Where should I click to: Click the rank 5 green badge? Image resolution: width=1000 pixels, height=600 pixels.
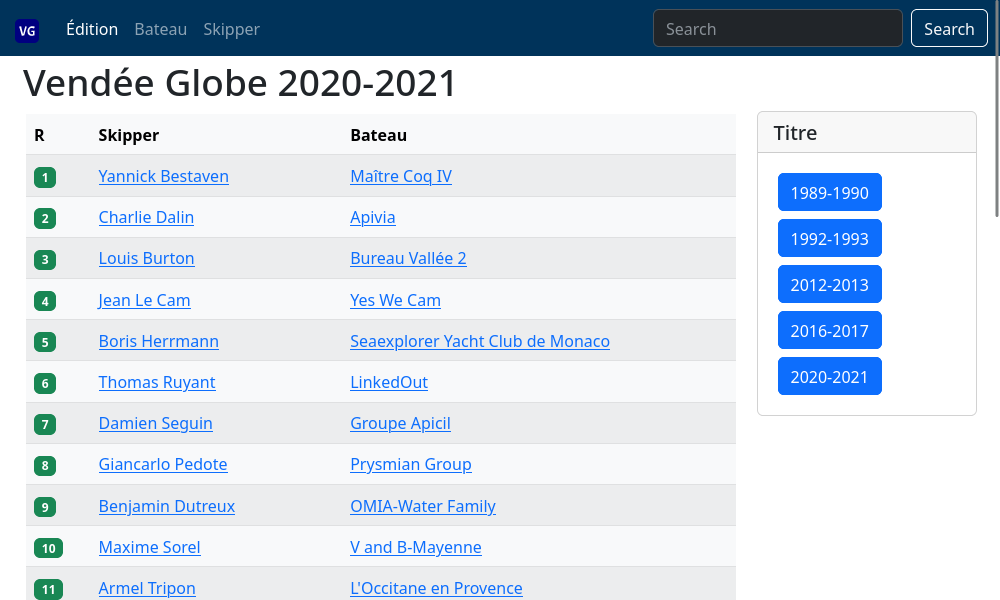[x=45, y=342]
